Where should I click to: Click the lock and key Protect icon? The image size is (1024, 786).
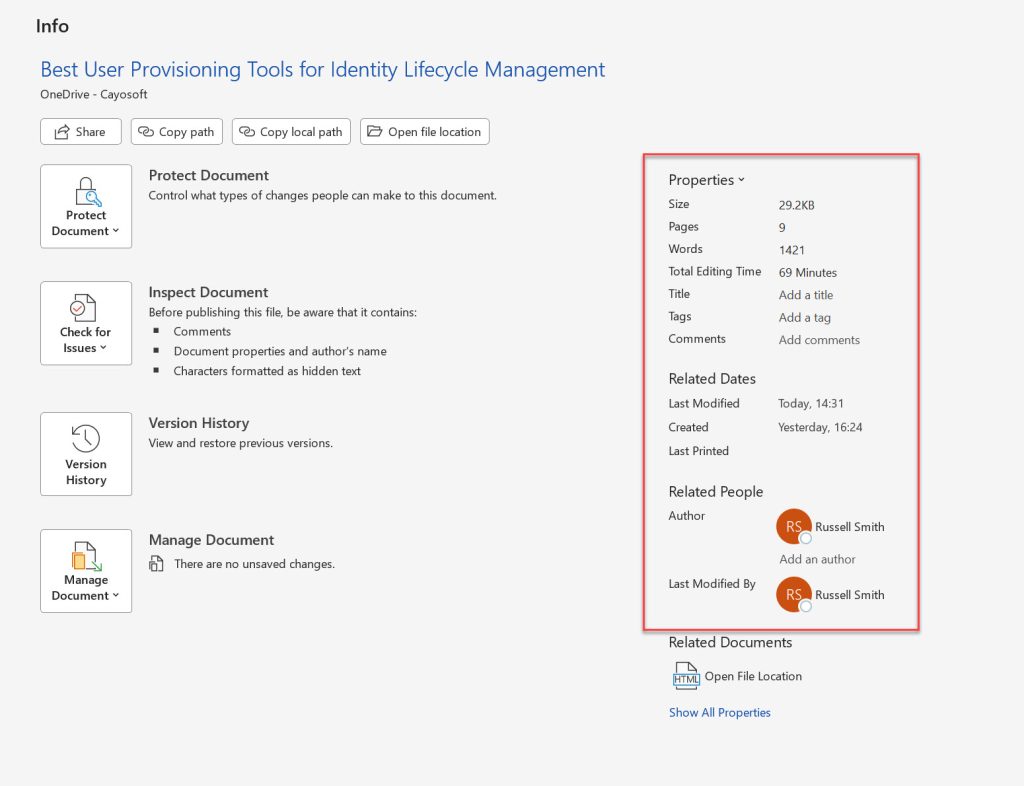87,191
